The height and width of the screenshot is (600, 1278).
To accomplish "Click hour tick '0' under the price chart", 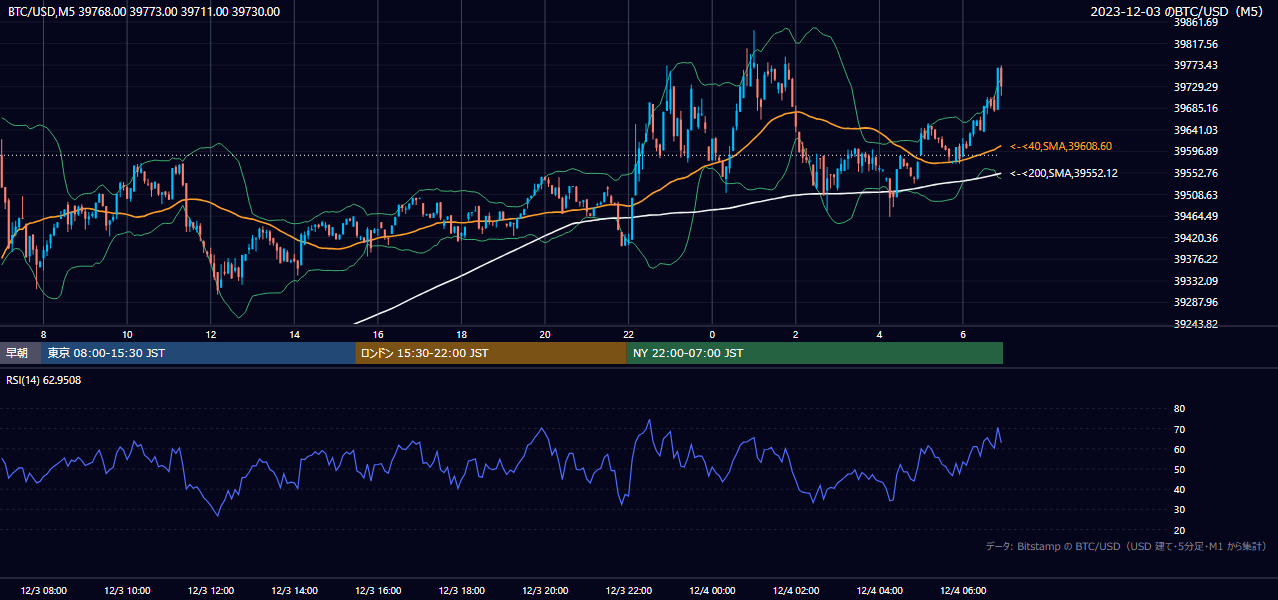I will pos(712,334).
